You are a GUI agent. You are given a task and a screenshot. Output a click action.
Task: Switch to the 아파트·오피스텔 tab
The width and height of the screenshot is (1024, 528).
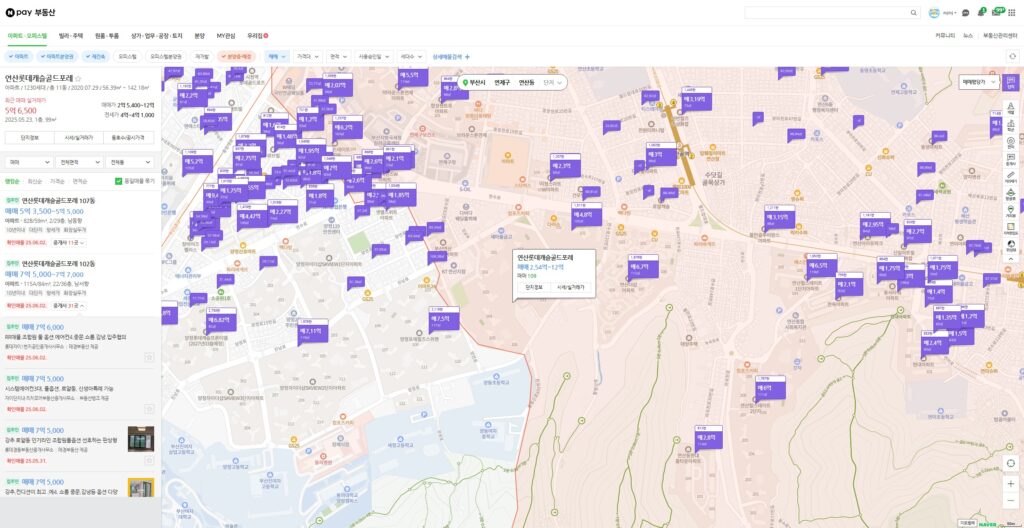pyautogui.click(x=27, y=35)
